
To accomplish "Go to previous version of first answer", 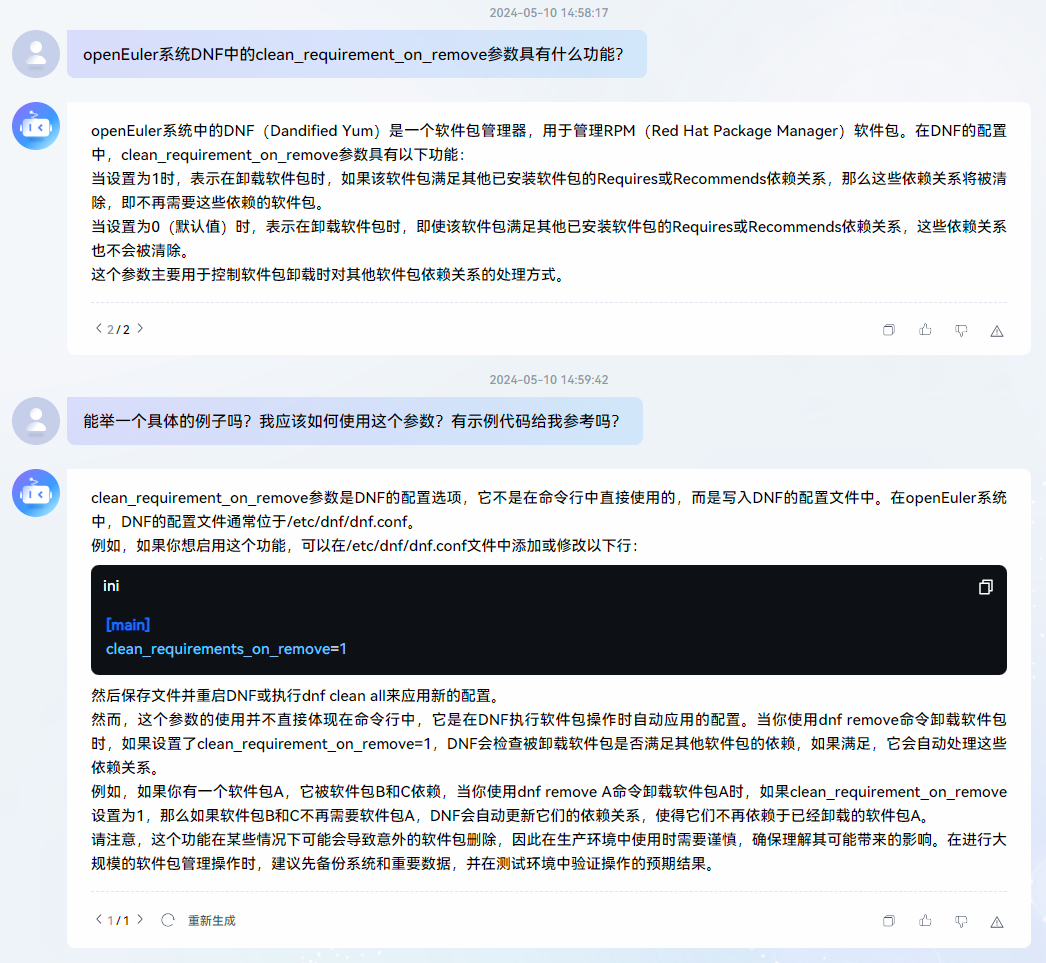I will [98, 329].
